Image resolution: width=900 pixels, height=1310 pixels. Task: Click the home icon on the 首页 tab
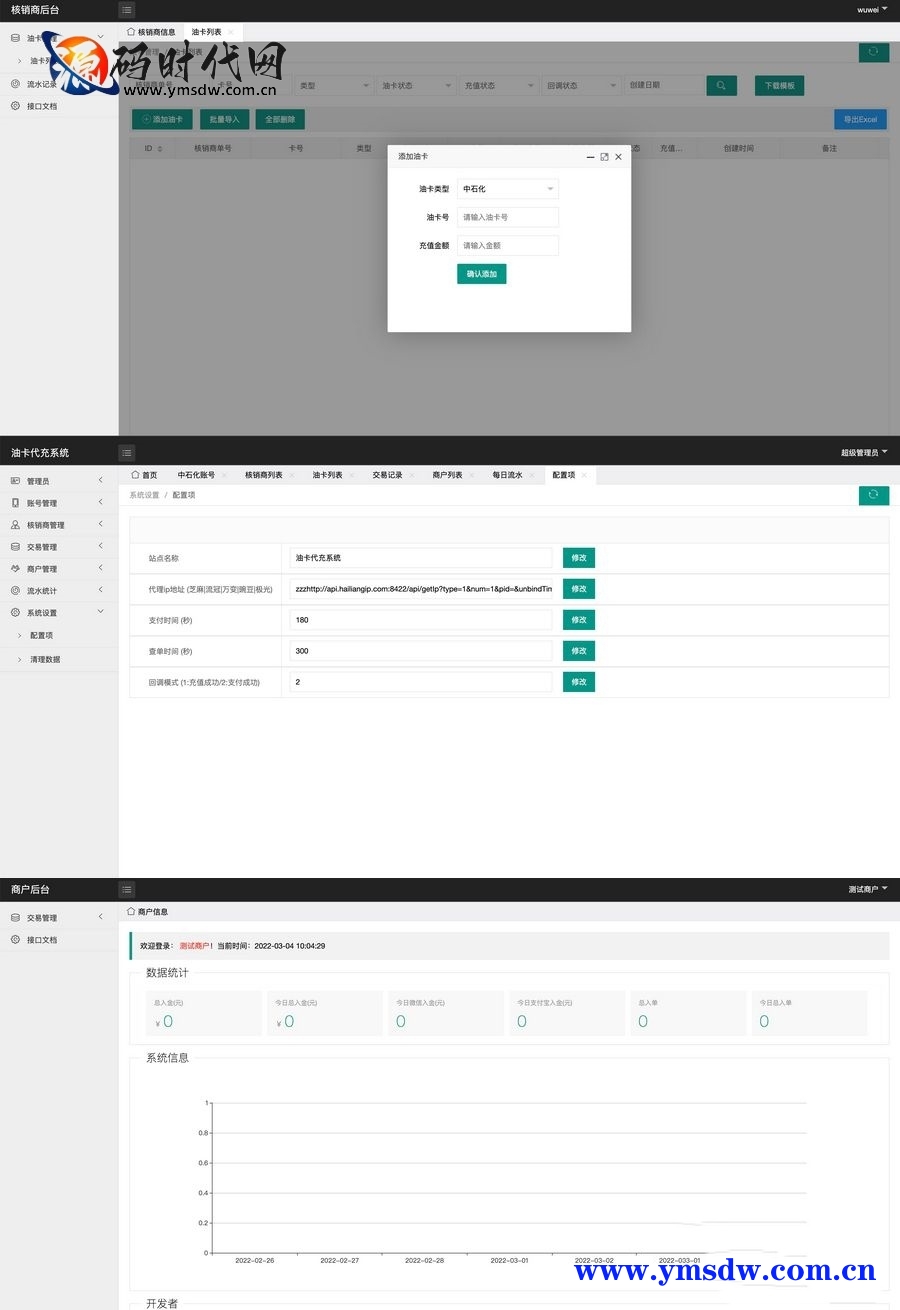[x=135, y=475]
